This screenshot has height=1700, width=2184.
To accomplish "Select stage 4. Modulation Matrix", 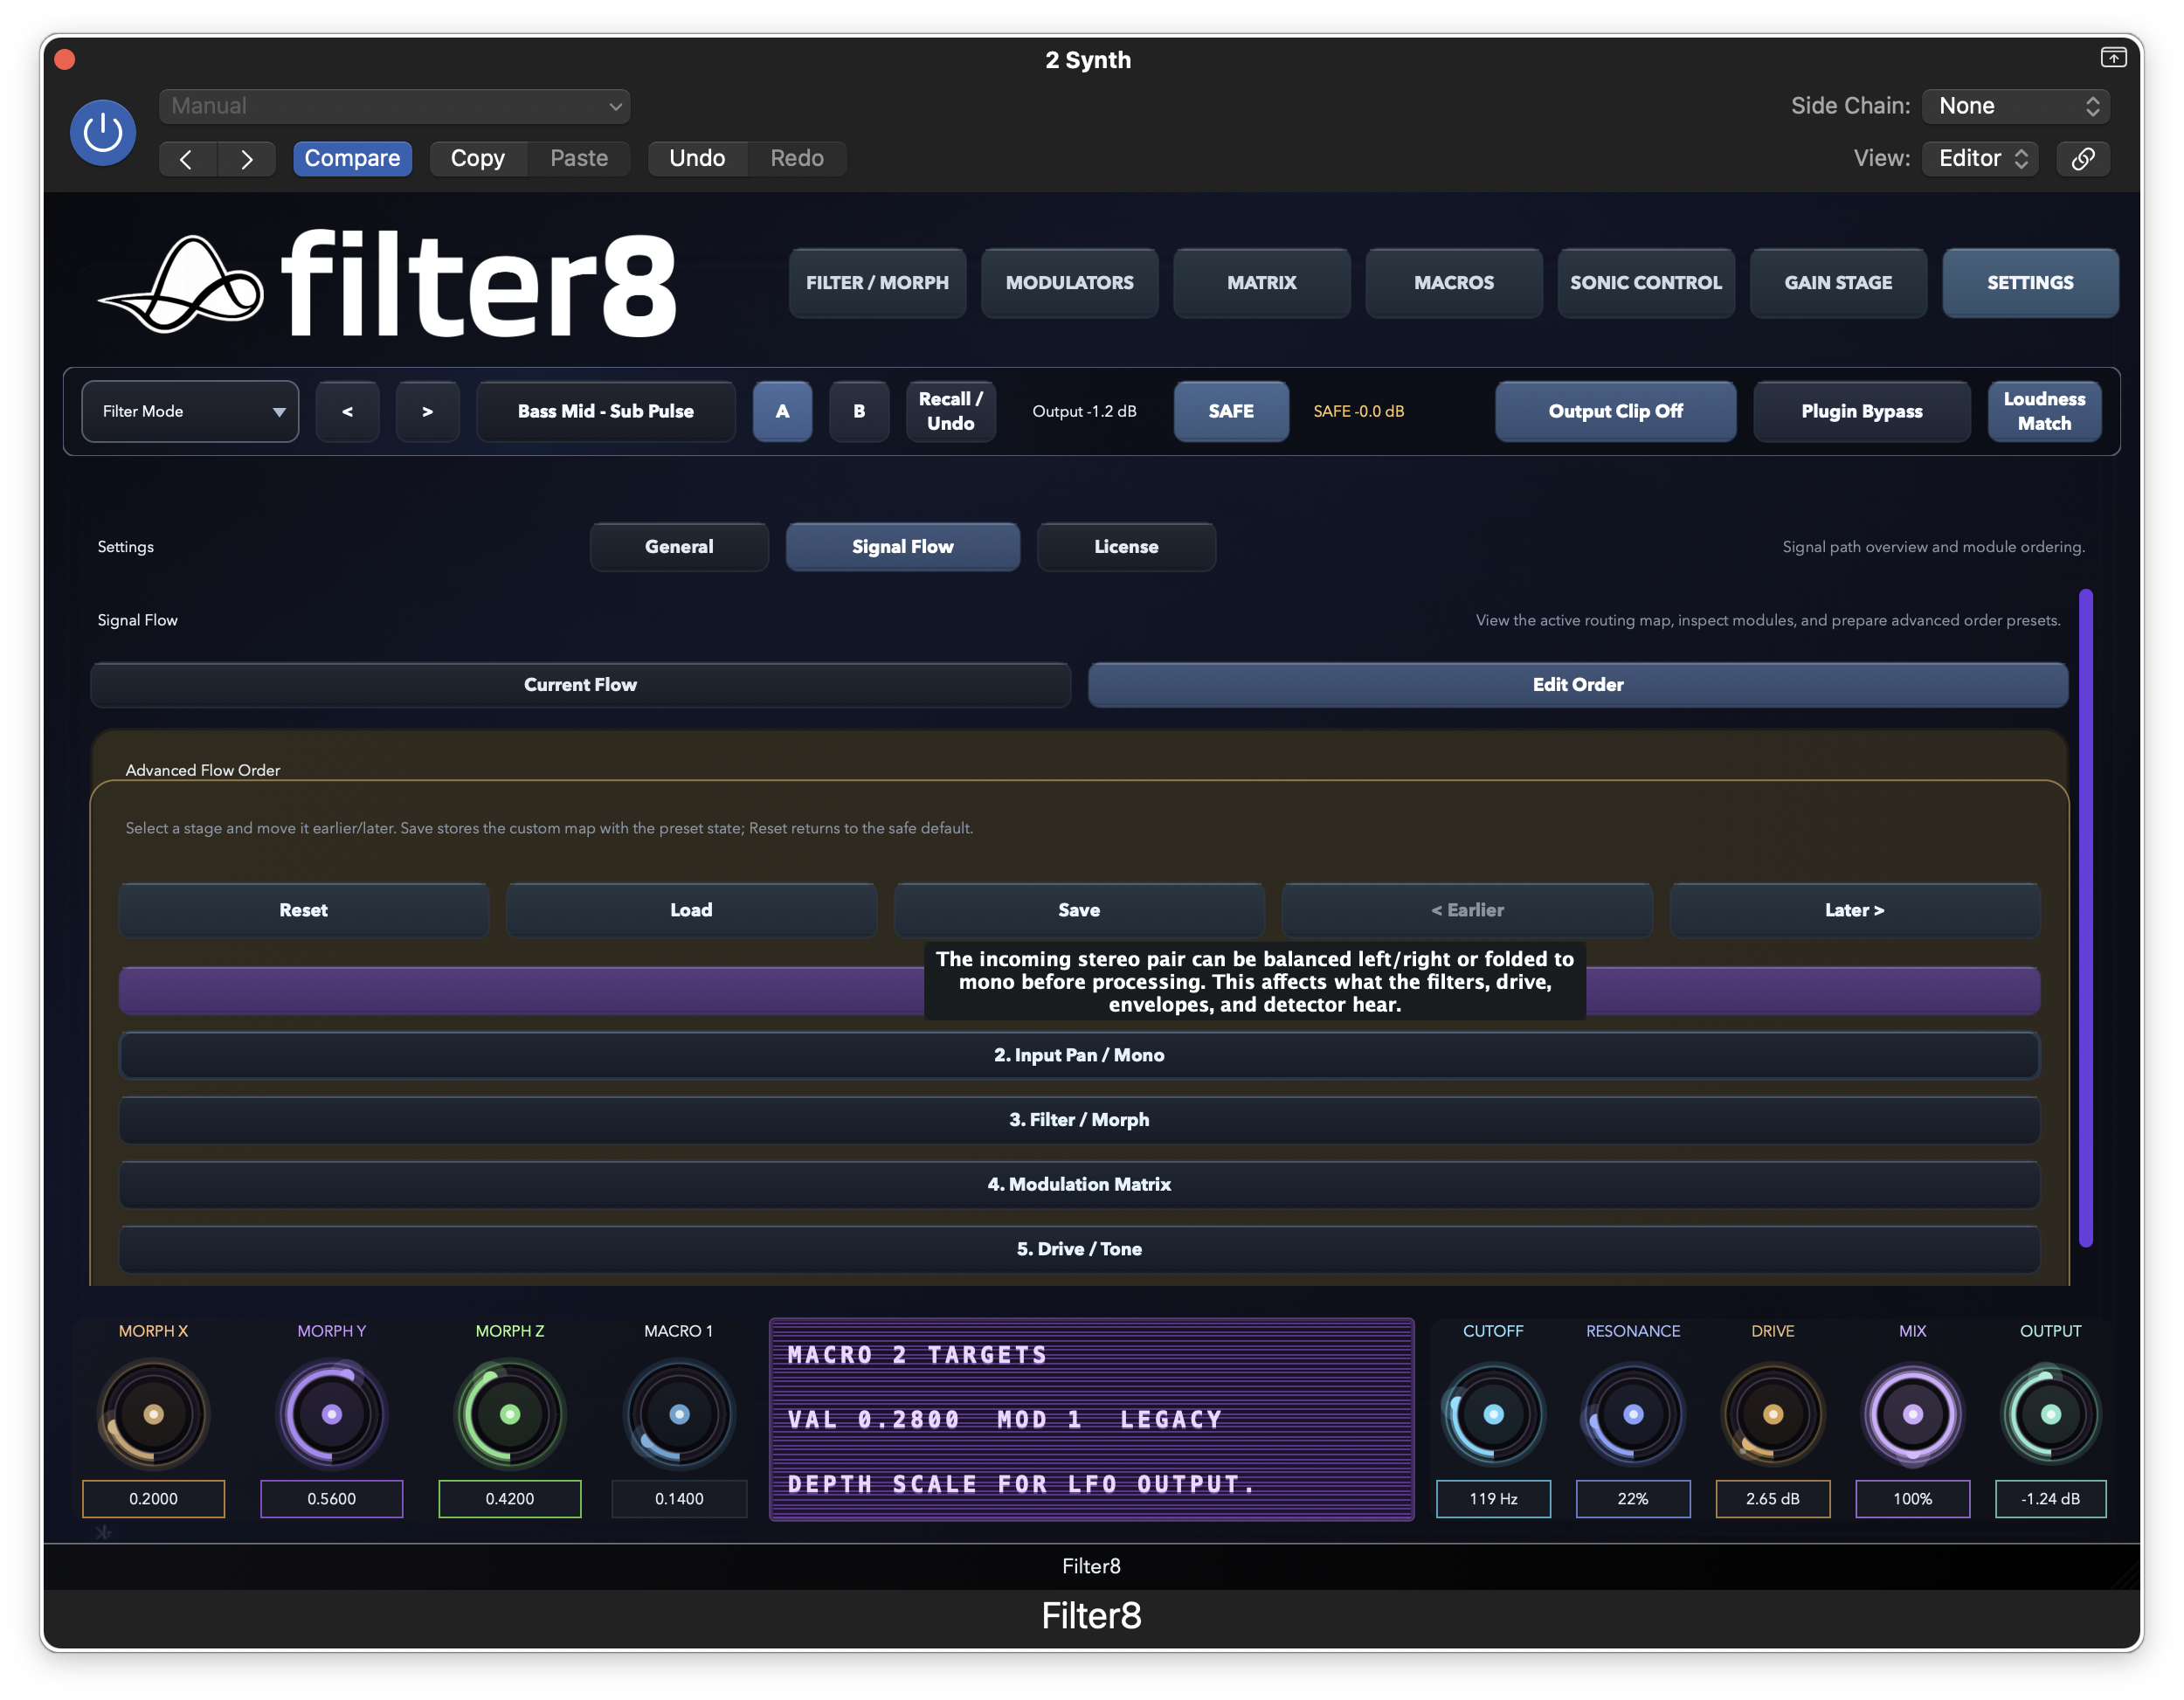I will tap(1079, 1184).
